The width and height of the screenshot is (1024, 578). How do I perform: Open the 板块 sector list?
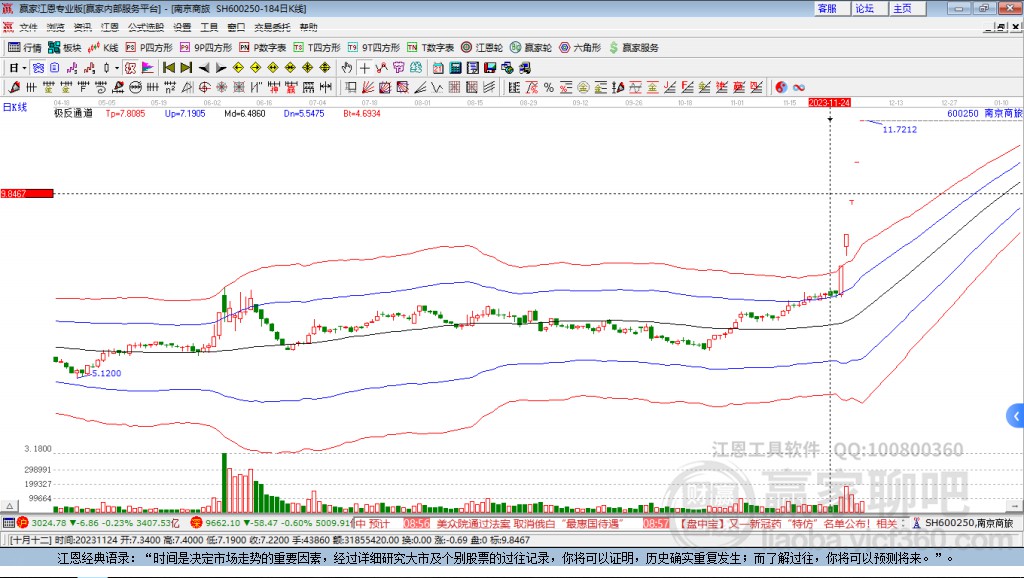pos(65,47)
